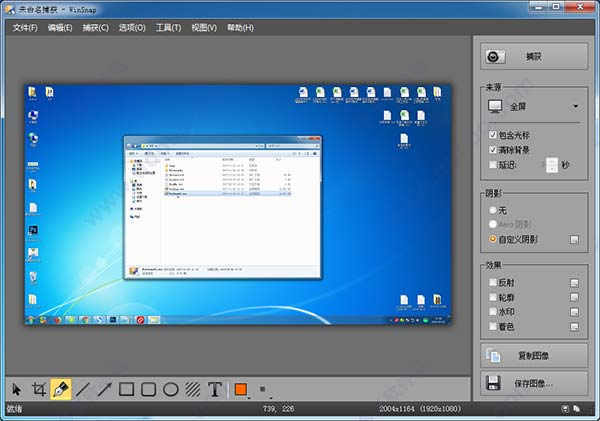Click the 739, 226 coordinates in status bar
Image resolution: width=600 pixels, height=421 pixels.
(278, 409)
